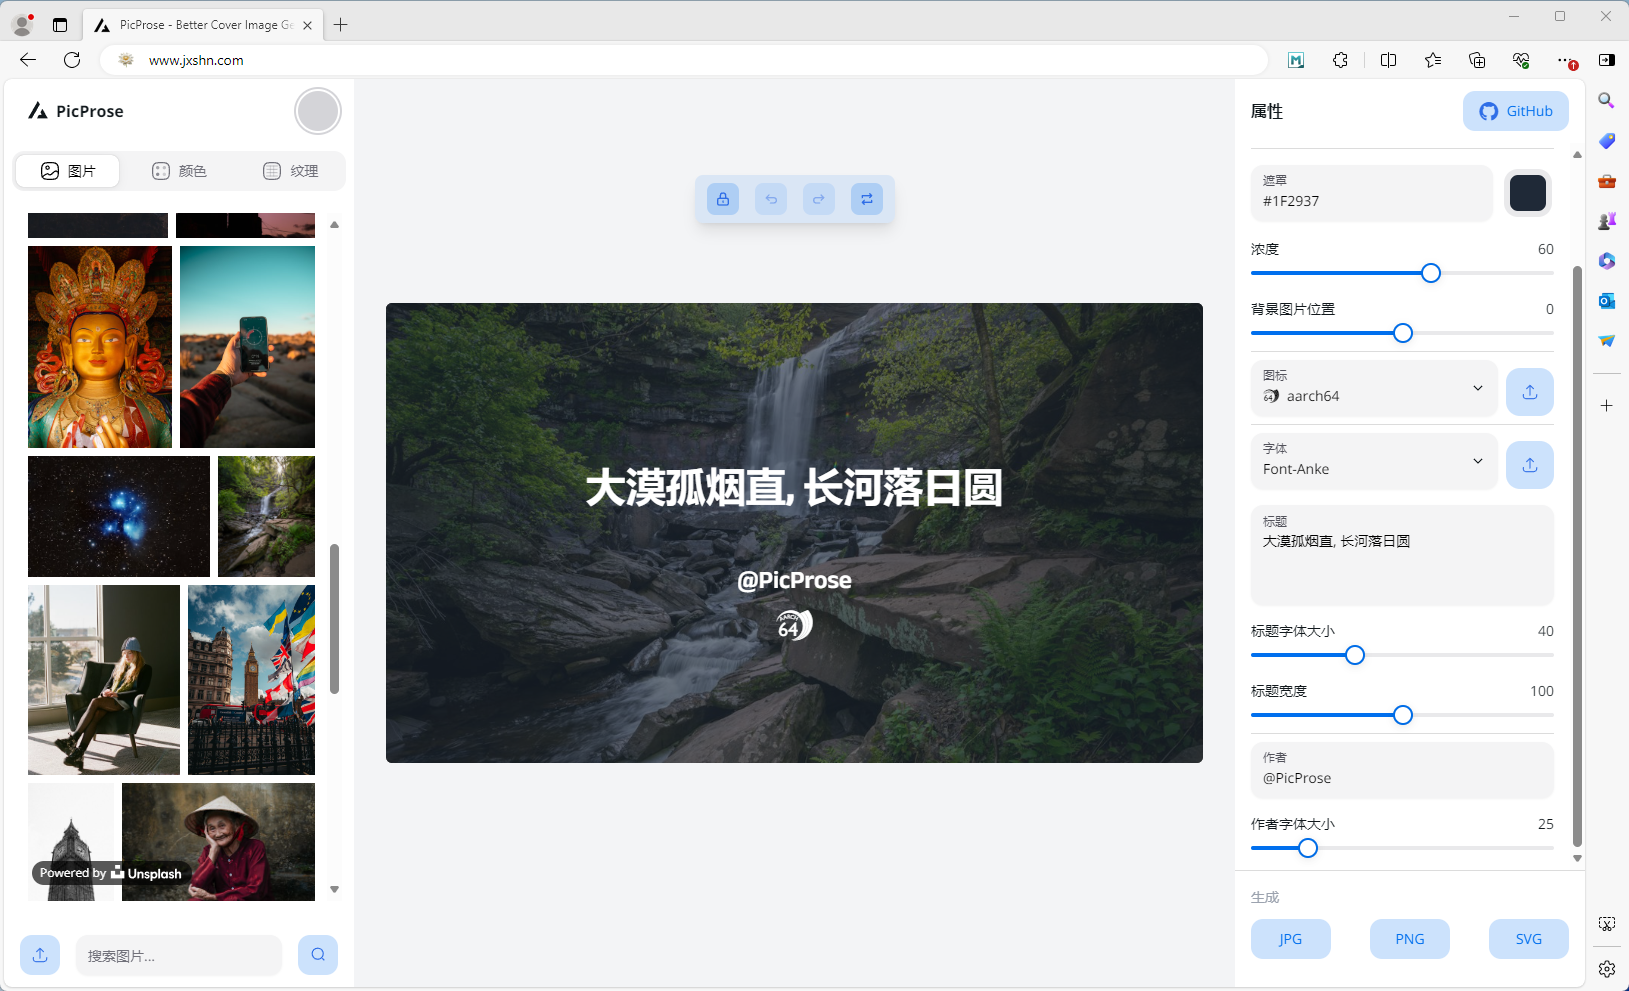This screenshot has height=991, width=1629.
Task: Click the lock icon in the canvas toolbar
Action: [723, 199]
